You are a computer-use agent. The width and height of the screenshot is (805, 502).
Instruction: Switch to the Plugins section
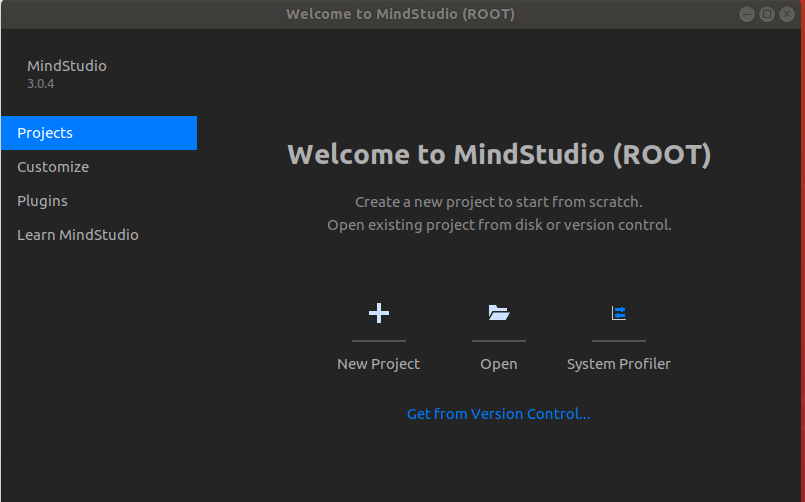pos(99,201)
